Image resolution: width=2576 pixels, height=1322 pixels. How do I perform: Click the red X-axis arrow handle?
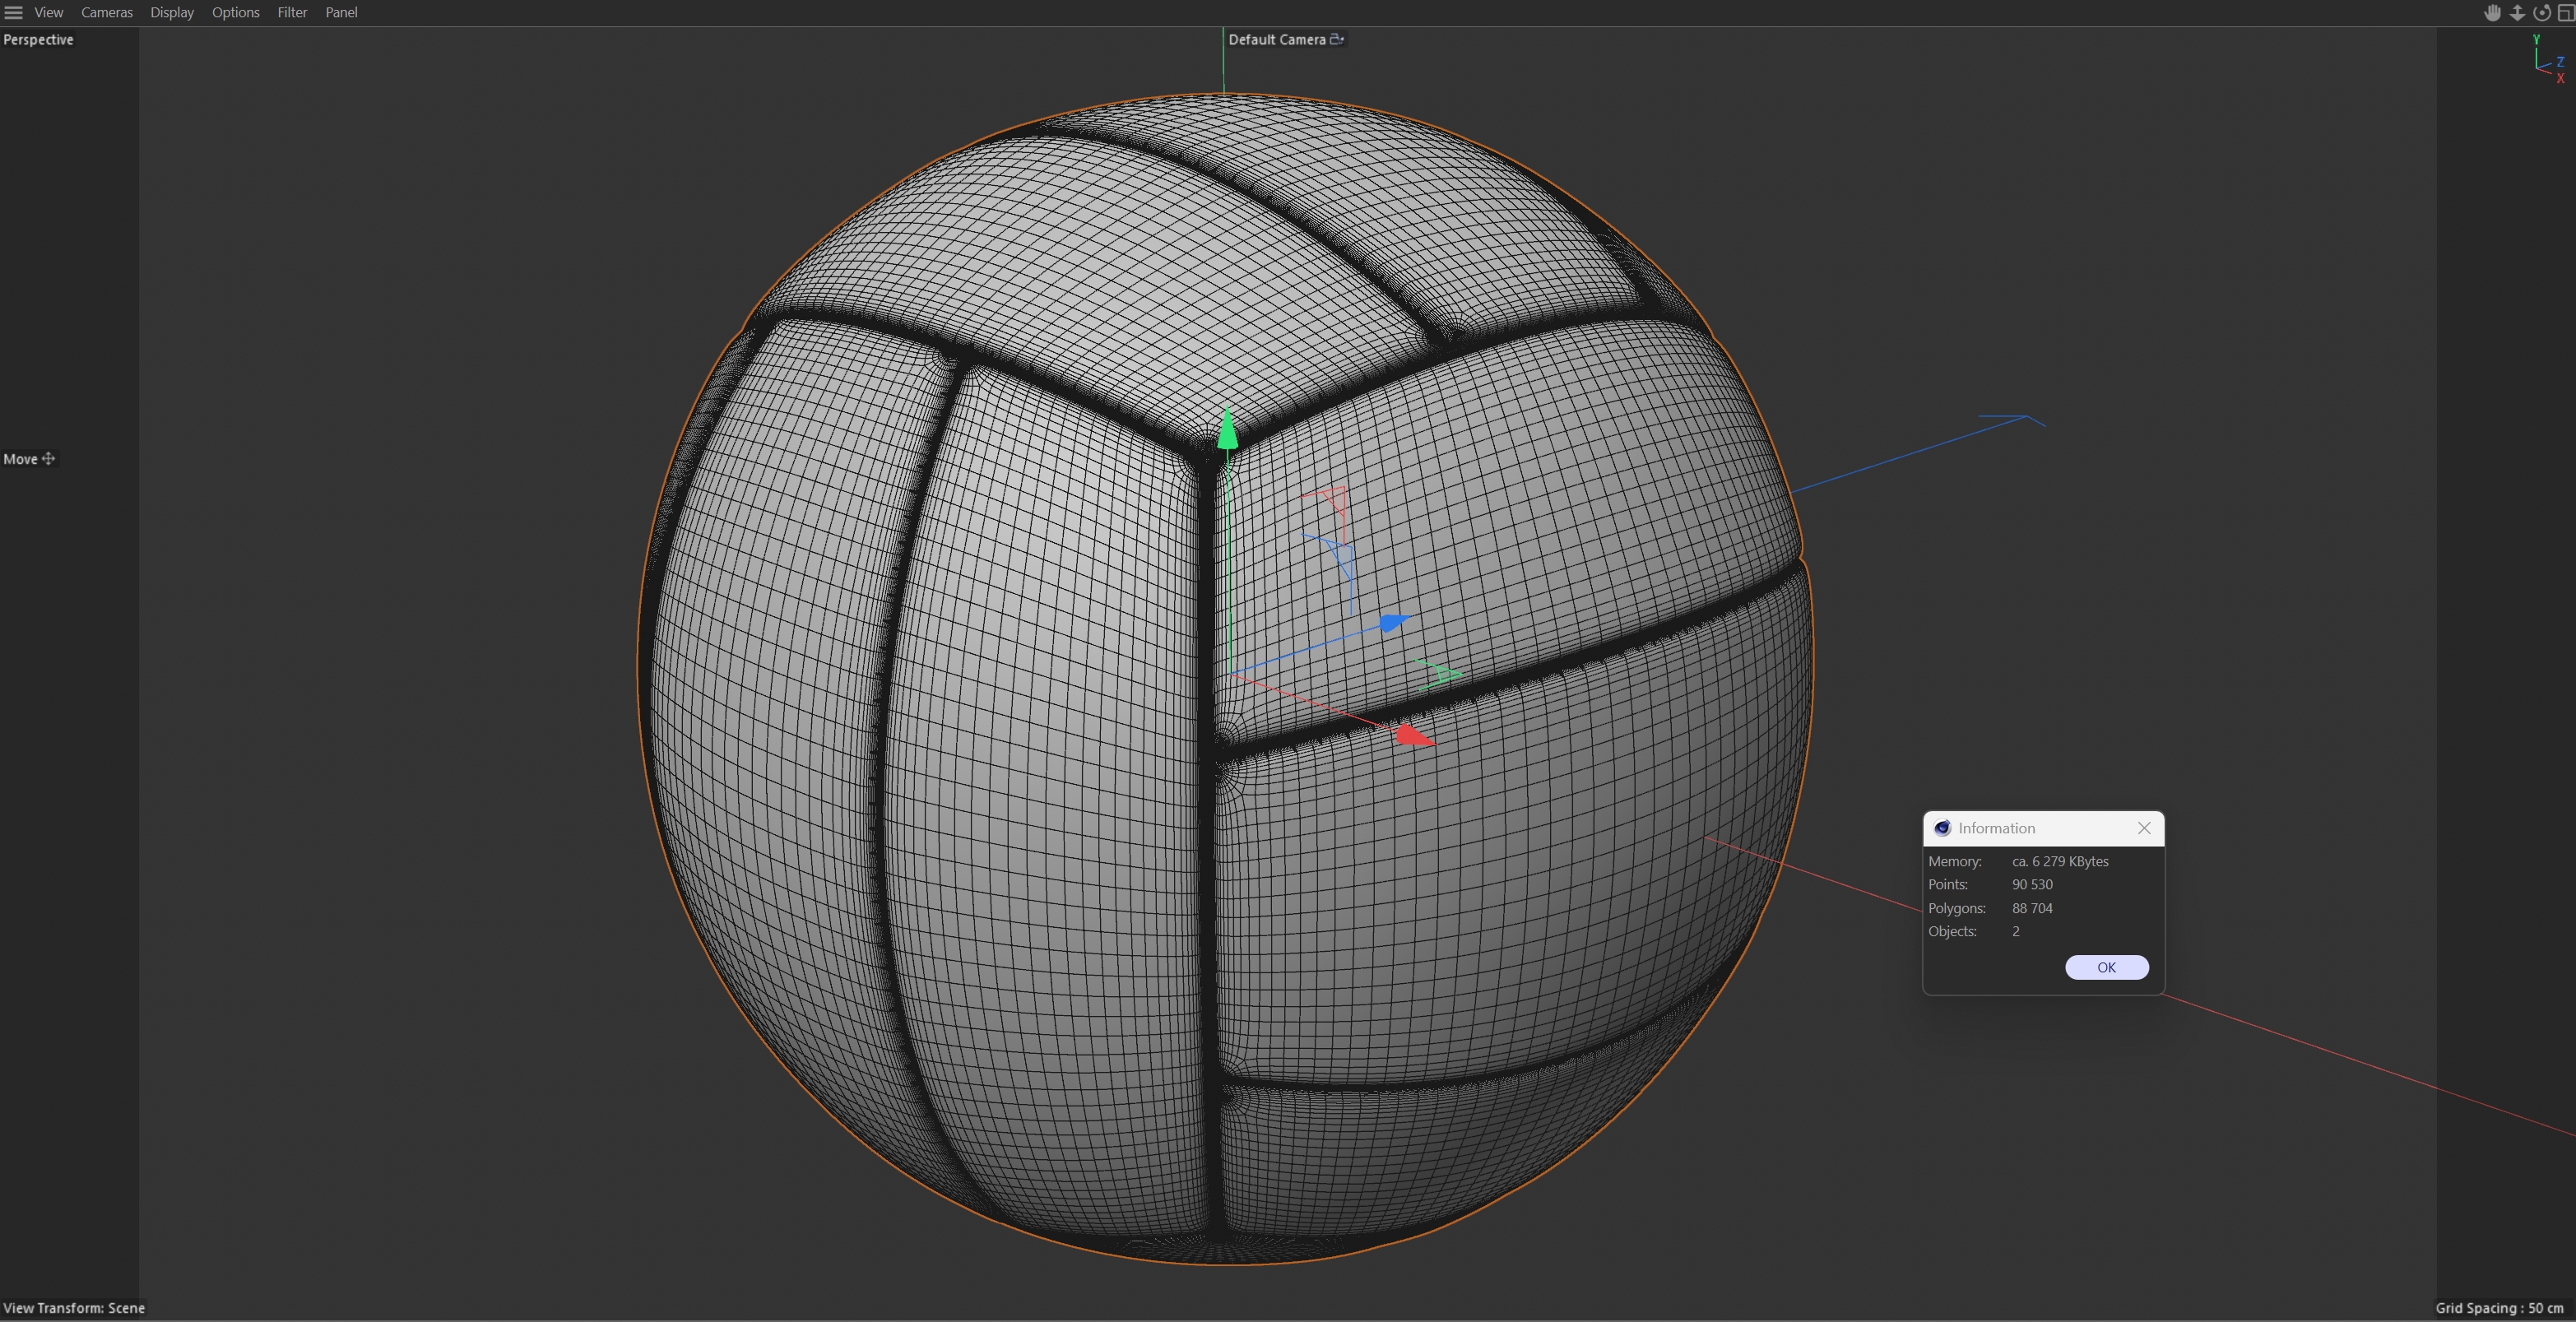pos(1413,736)
